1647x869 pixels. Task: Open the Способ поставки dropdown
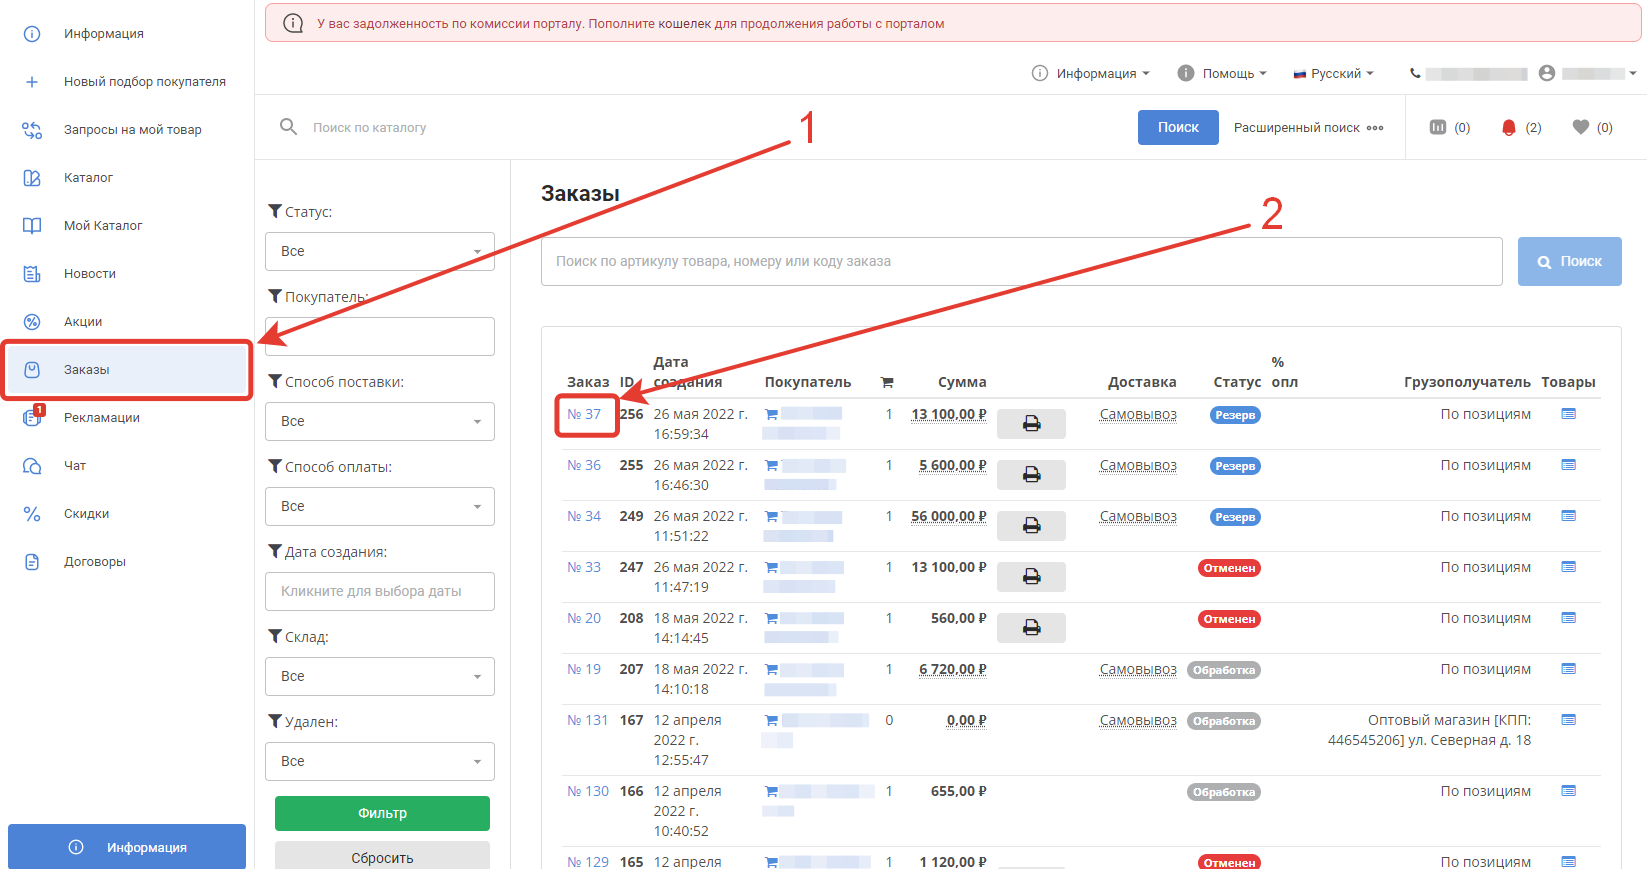(380, 421)
